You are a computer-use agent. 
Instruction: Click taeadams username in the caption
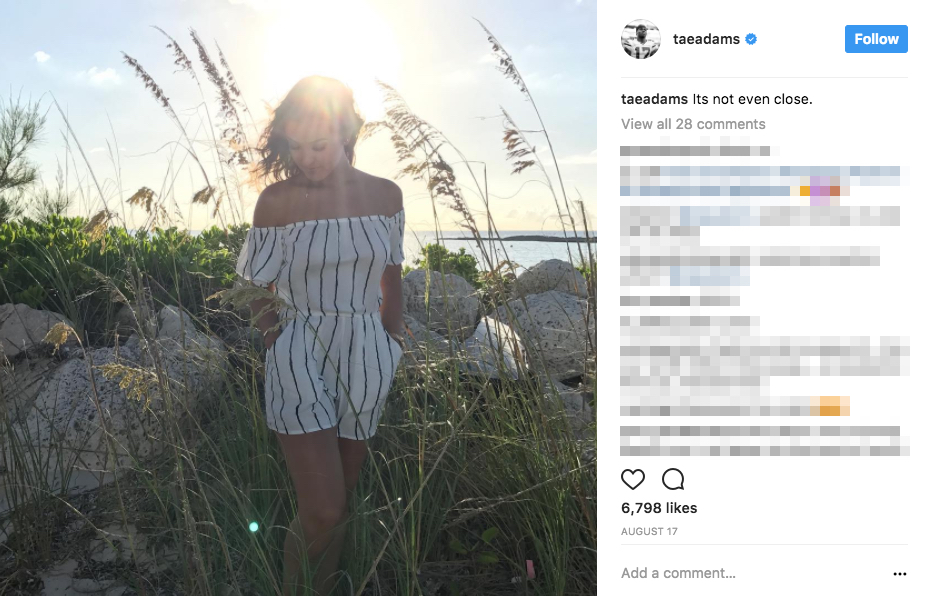(654, 99)
